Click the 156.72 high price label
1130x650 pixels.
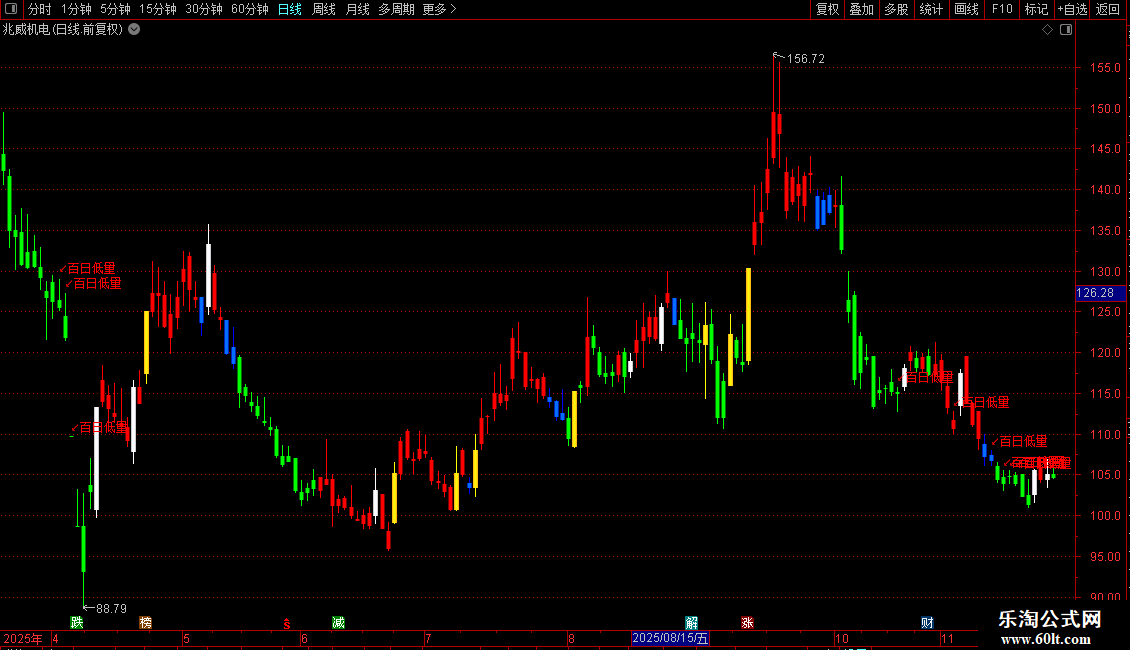click(x=806, y=58)
